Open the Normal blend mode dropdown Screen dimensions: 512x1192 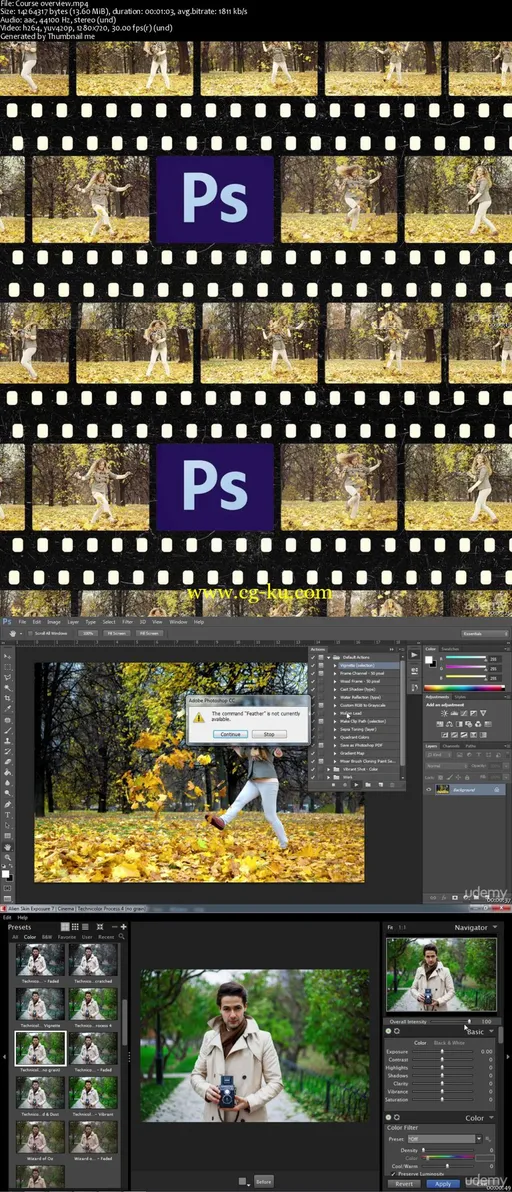click(x=446, y=766)
